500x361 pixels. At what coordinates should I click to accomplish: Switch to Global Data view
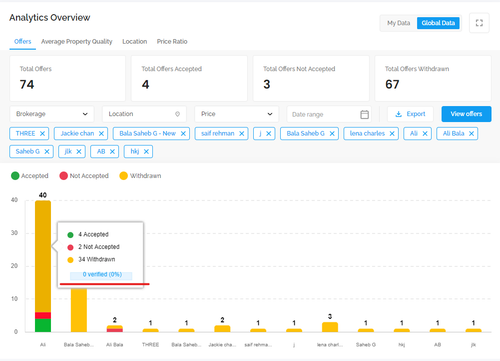coord(438,23)
